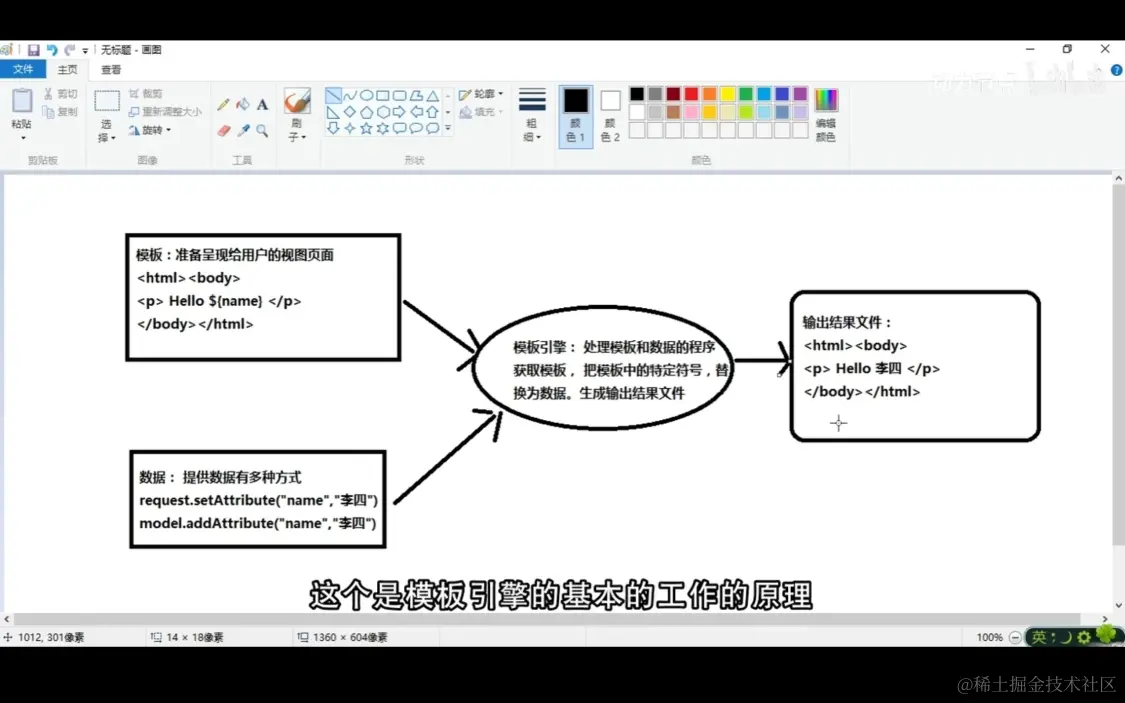Select the Rectangle shape tool

[382, 95]
